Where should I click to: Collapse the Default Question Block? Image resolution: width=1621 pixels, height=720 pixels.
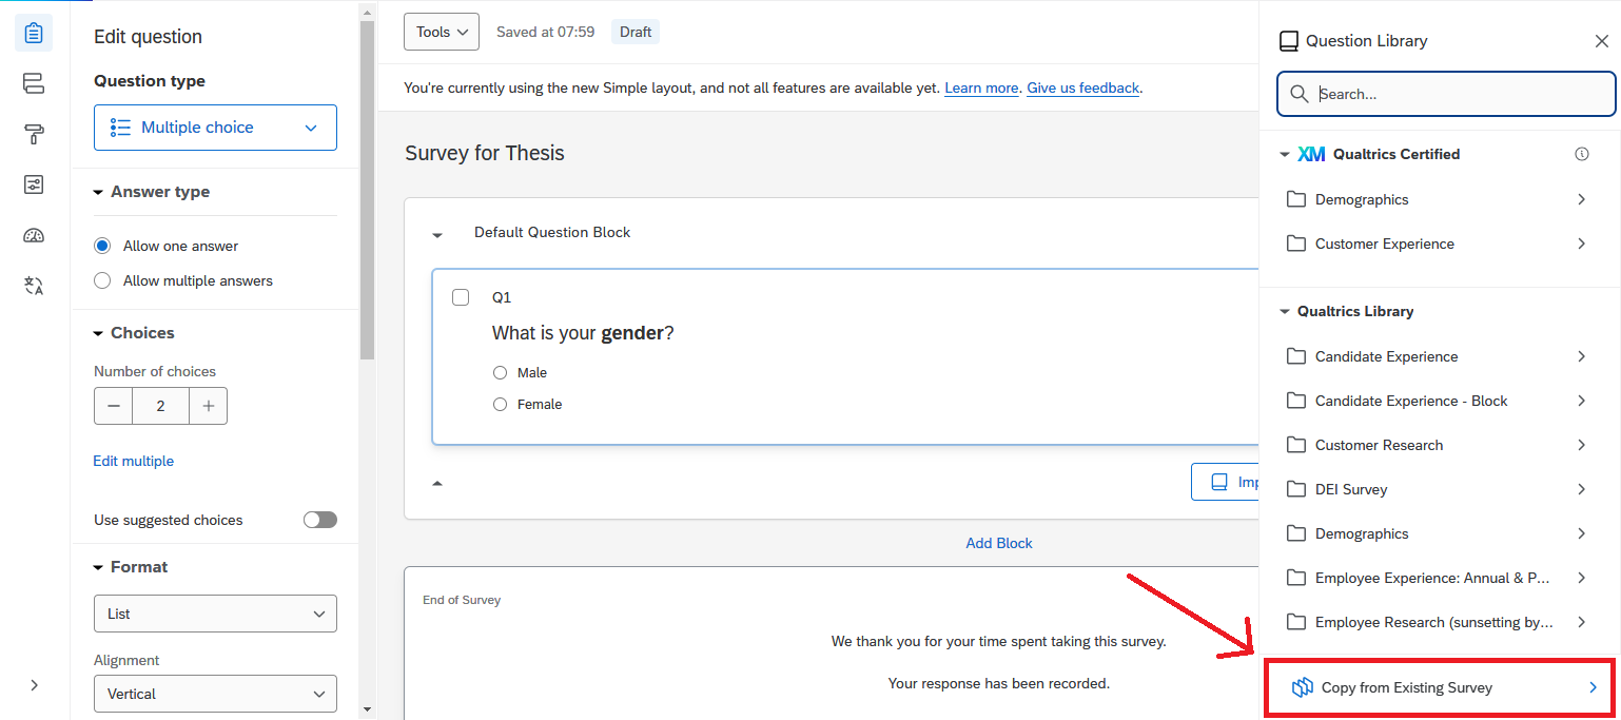pos(437,234)
